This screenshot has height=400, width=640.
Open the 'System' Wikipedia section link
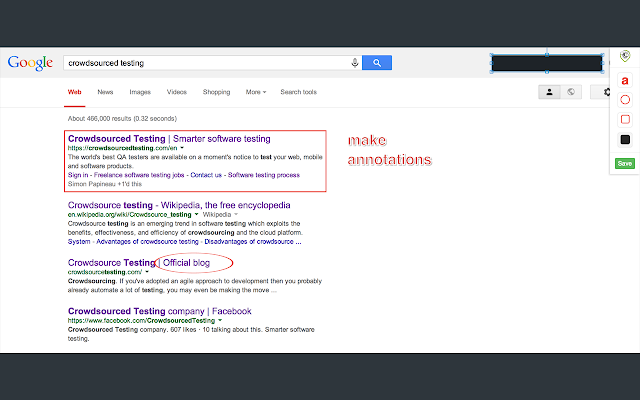pyautogui.click(x=79, y=242)
